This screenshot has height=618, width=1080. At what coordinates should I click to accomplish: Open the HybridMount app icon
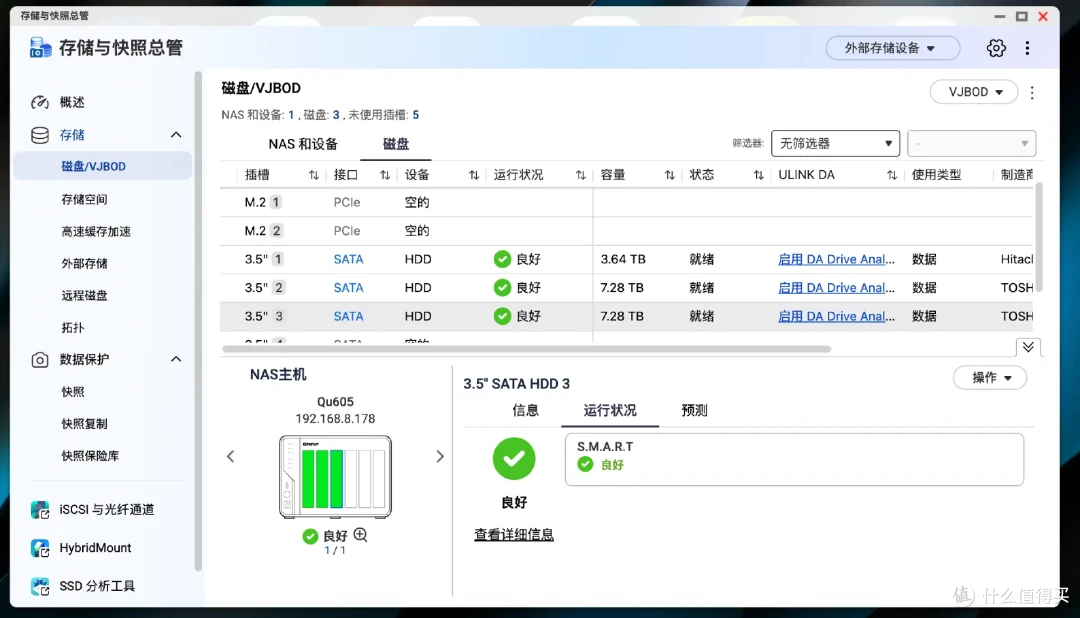(x=40, y=548)
